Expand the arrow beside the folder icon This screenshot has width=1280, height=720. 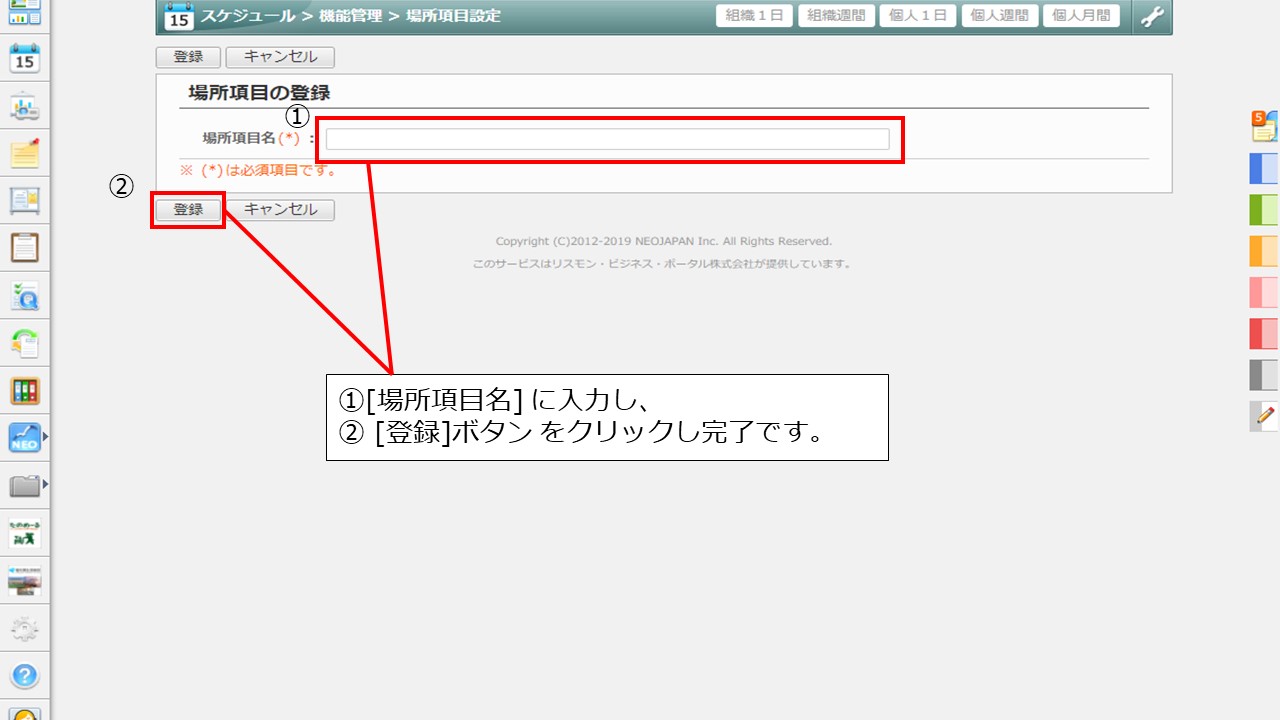point(45,485)
